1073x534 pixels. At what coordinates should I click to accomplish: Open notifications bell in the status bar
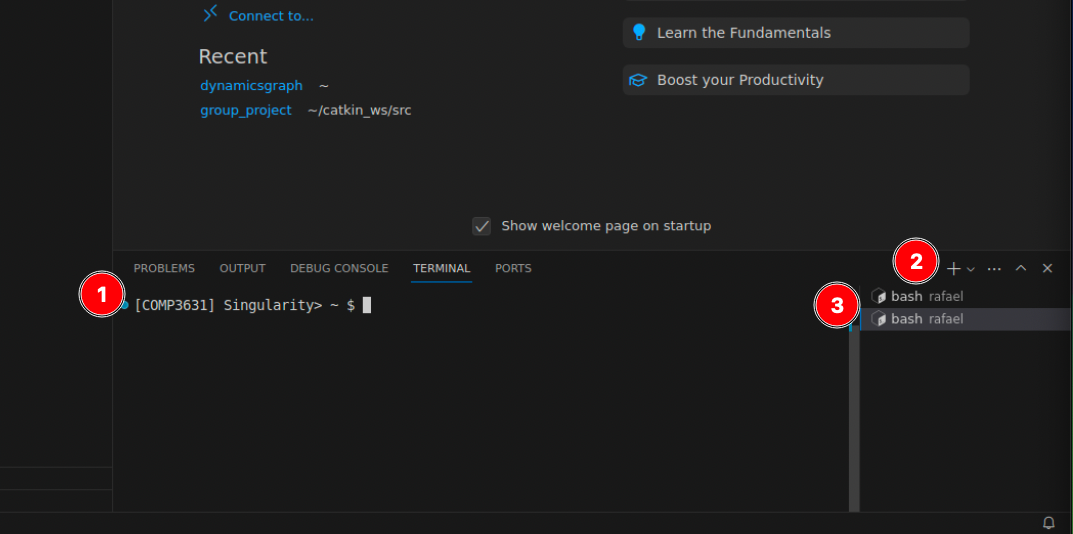pos(1048,523)
